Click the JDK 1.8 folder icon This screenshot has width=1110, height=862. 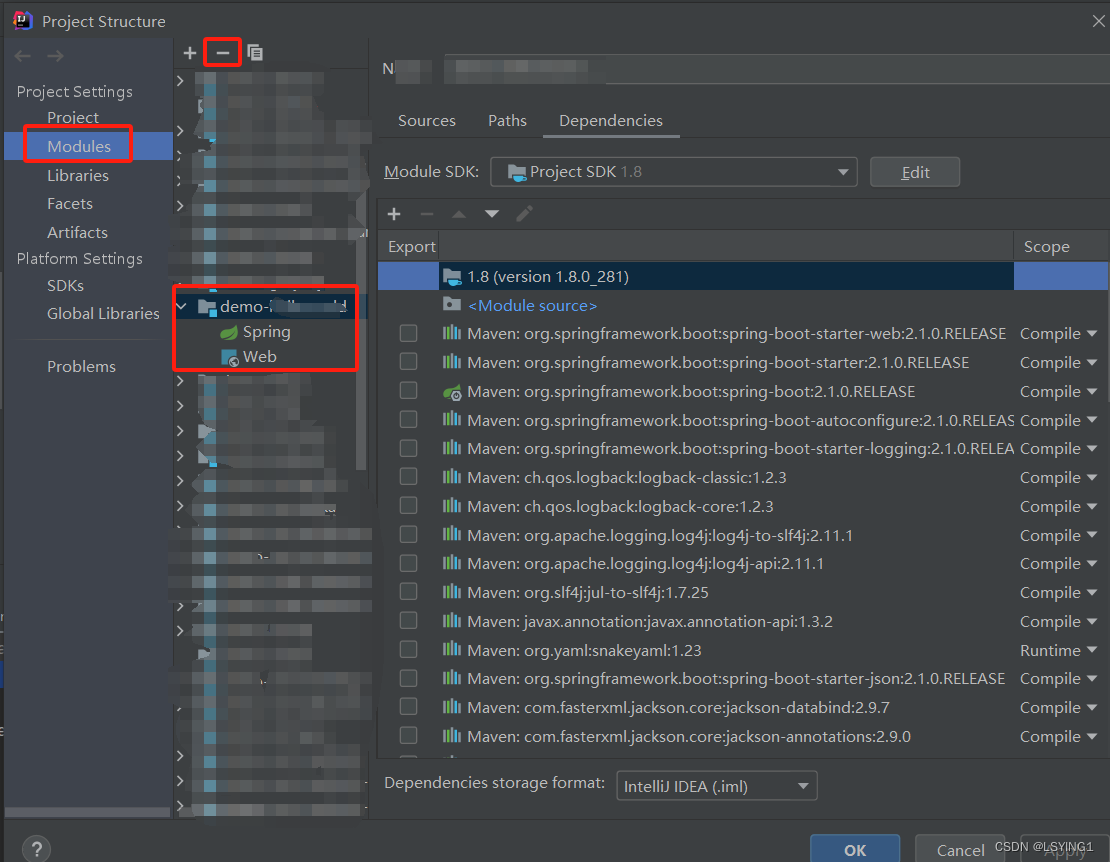tap(452, 277)
